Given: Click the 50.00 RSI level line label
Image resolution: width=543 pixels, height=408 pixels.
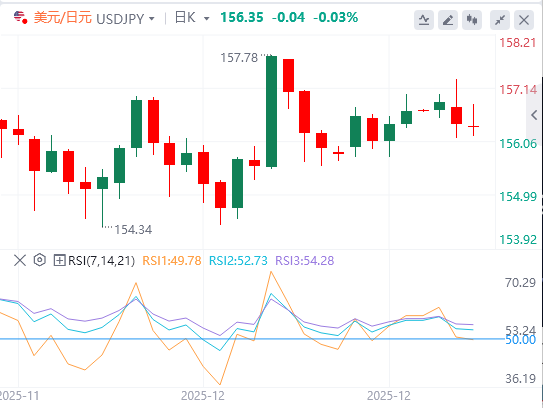Looking at the screenshot, I should (x=520, y=340).
